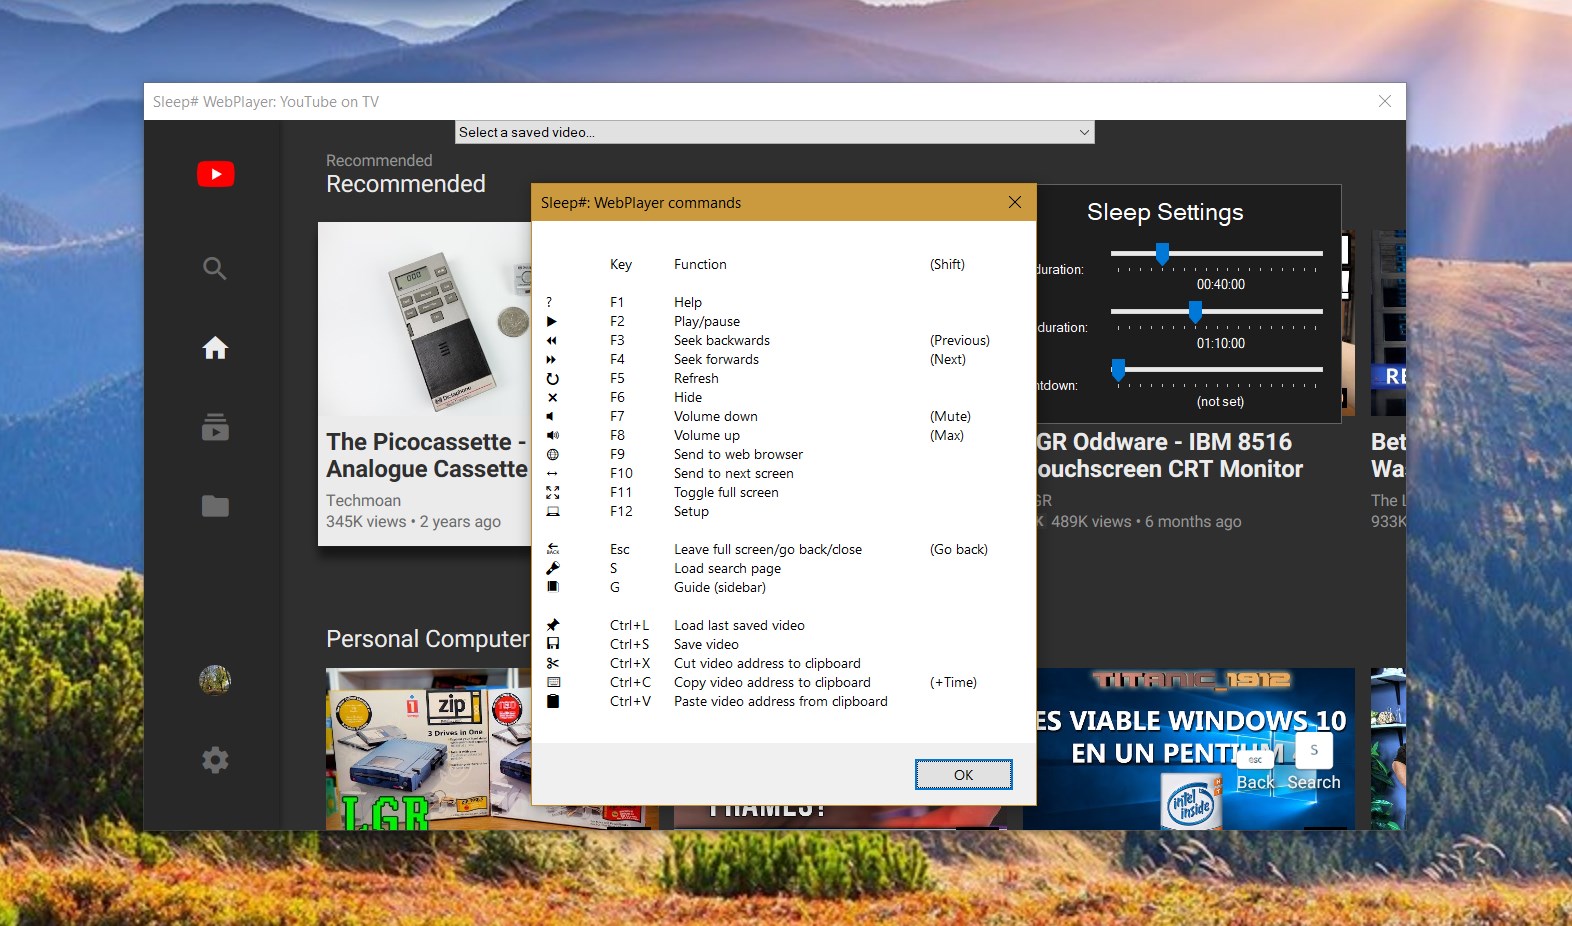Open Subscriptions icon in sidebar
1572x926 pixels.
(x=215, y=427)
